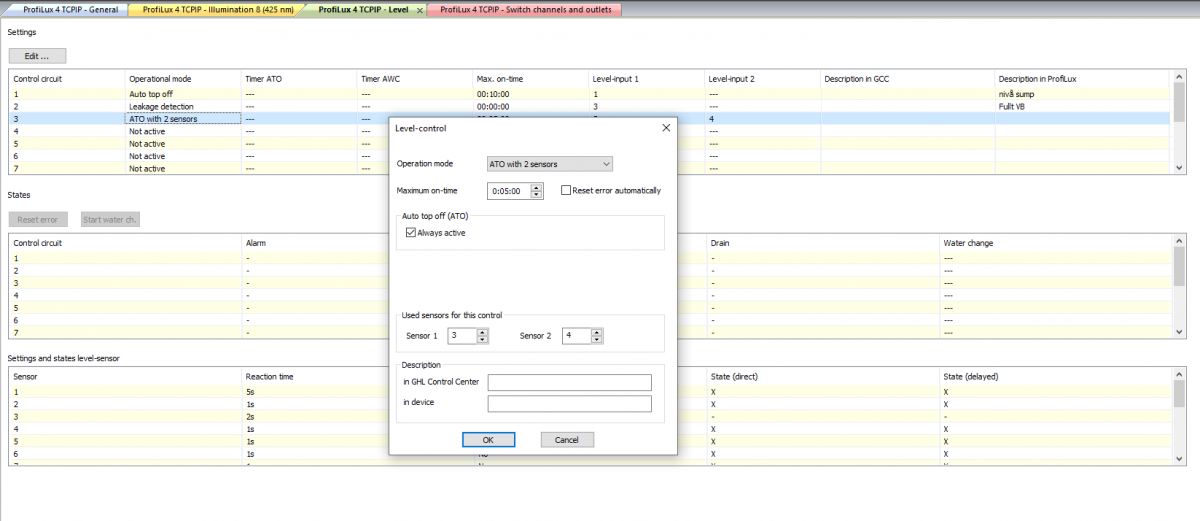This screenshot has width=1200, height=521.
Task: Decrease Sensor 2 value with down arrow
Action: coord(597,340)
